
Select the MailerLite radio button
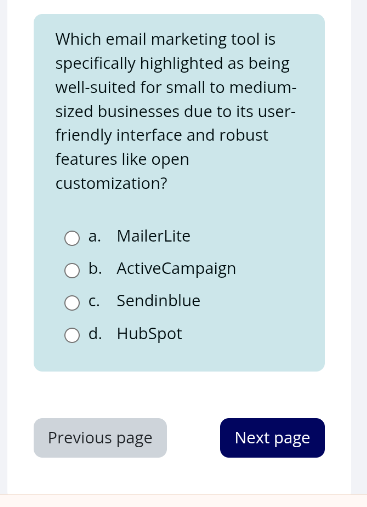pos(72,238)
